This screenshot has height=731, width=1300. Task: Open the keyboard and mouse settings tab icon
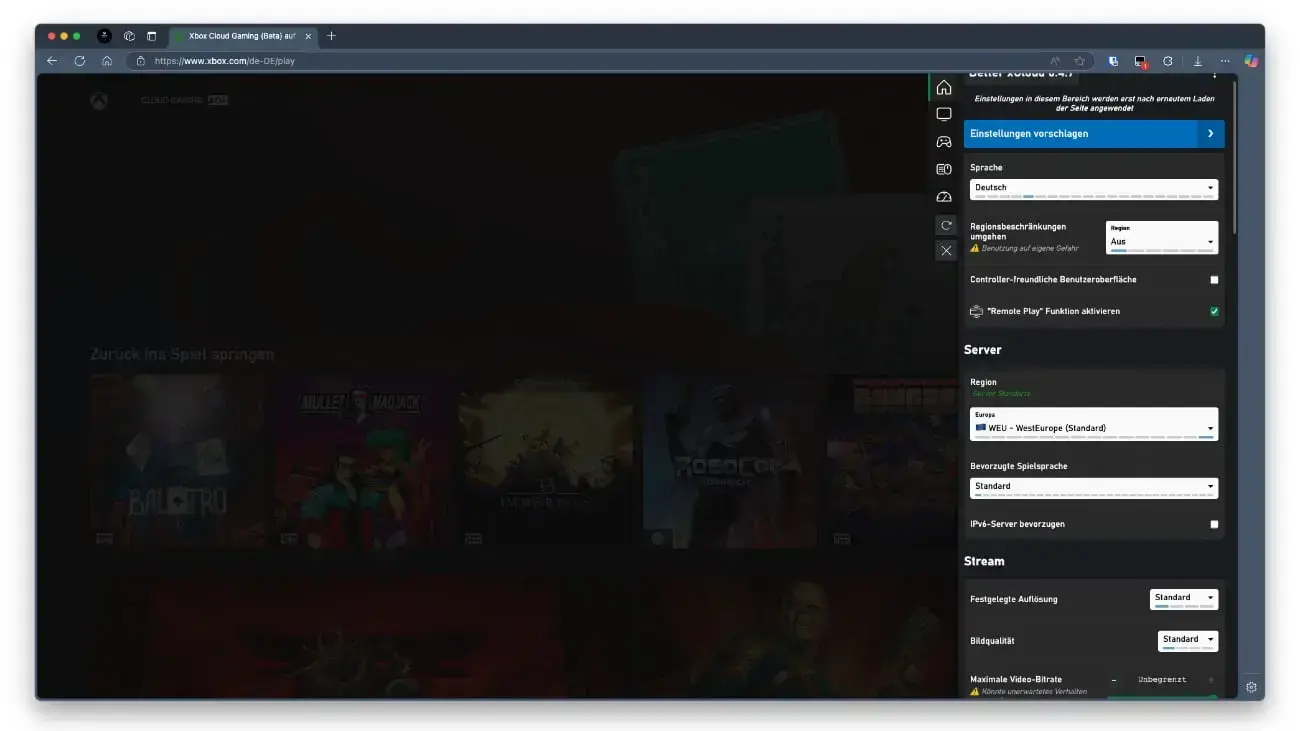pos(944,170)
